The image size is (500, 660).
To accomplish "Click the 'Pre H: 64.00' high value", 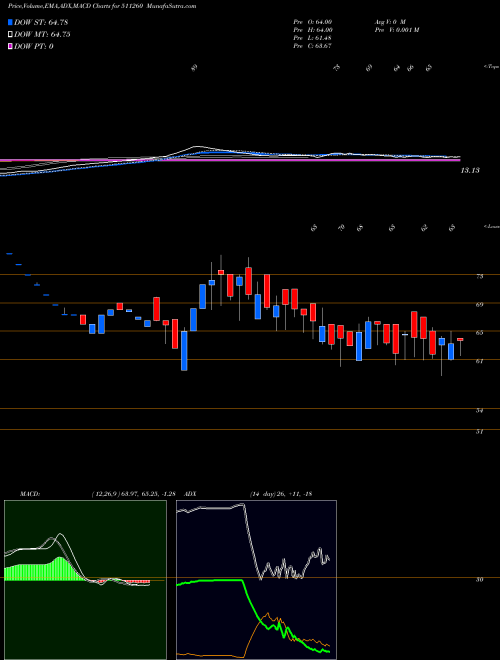I will (x=313, y=30).
